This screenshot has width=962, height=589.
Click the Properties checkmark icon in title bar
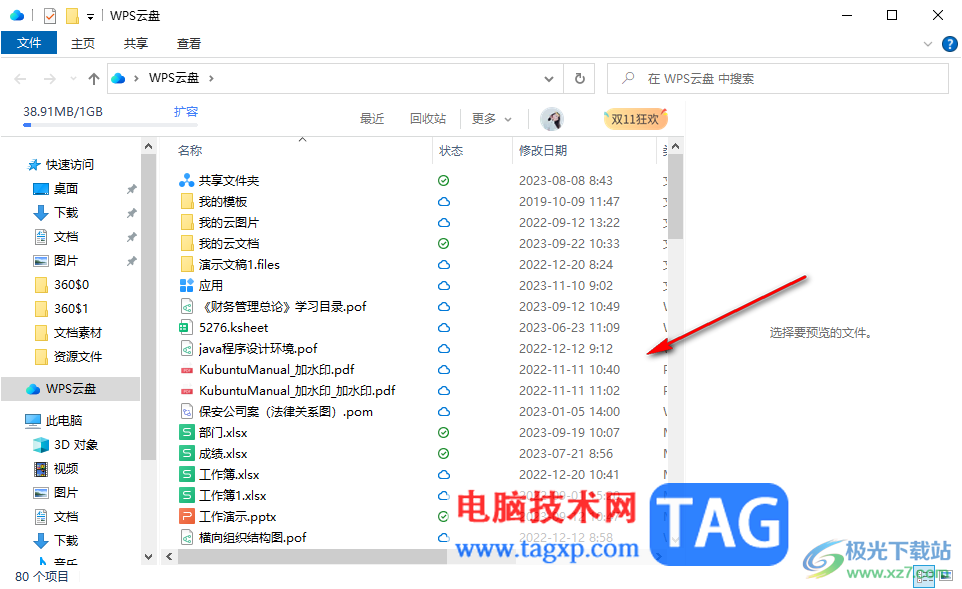[x=50, y=15]
